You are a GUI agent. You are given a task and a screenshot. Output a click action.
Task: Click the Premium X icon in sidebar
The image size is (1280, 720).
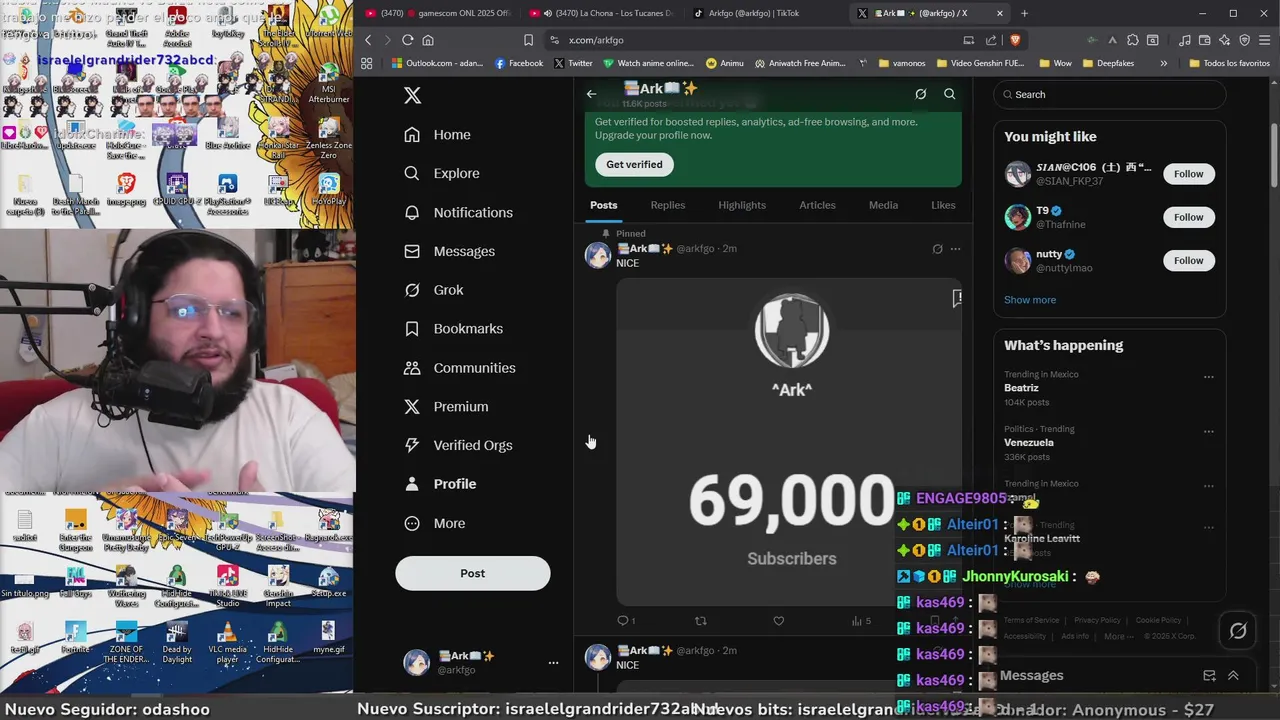pos(412,407)
